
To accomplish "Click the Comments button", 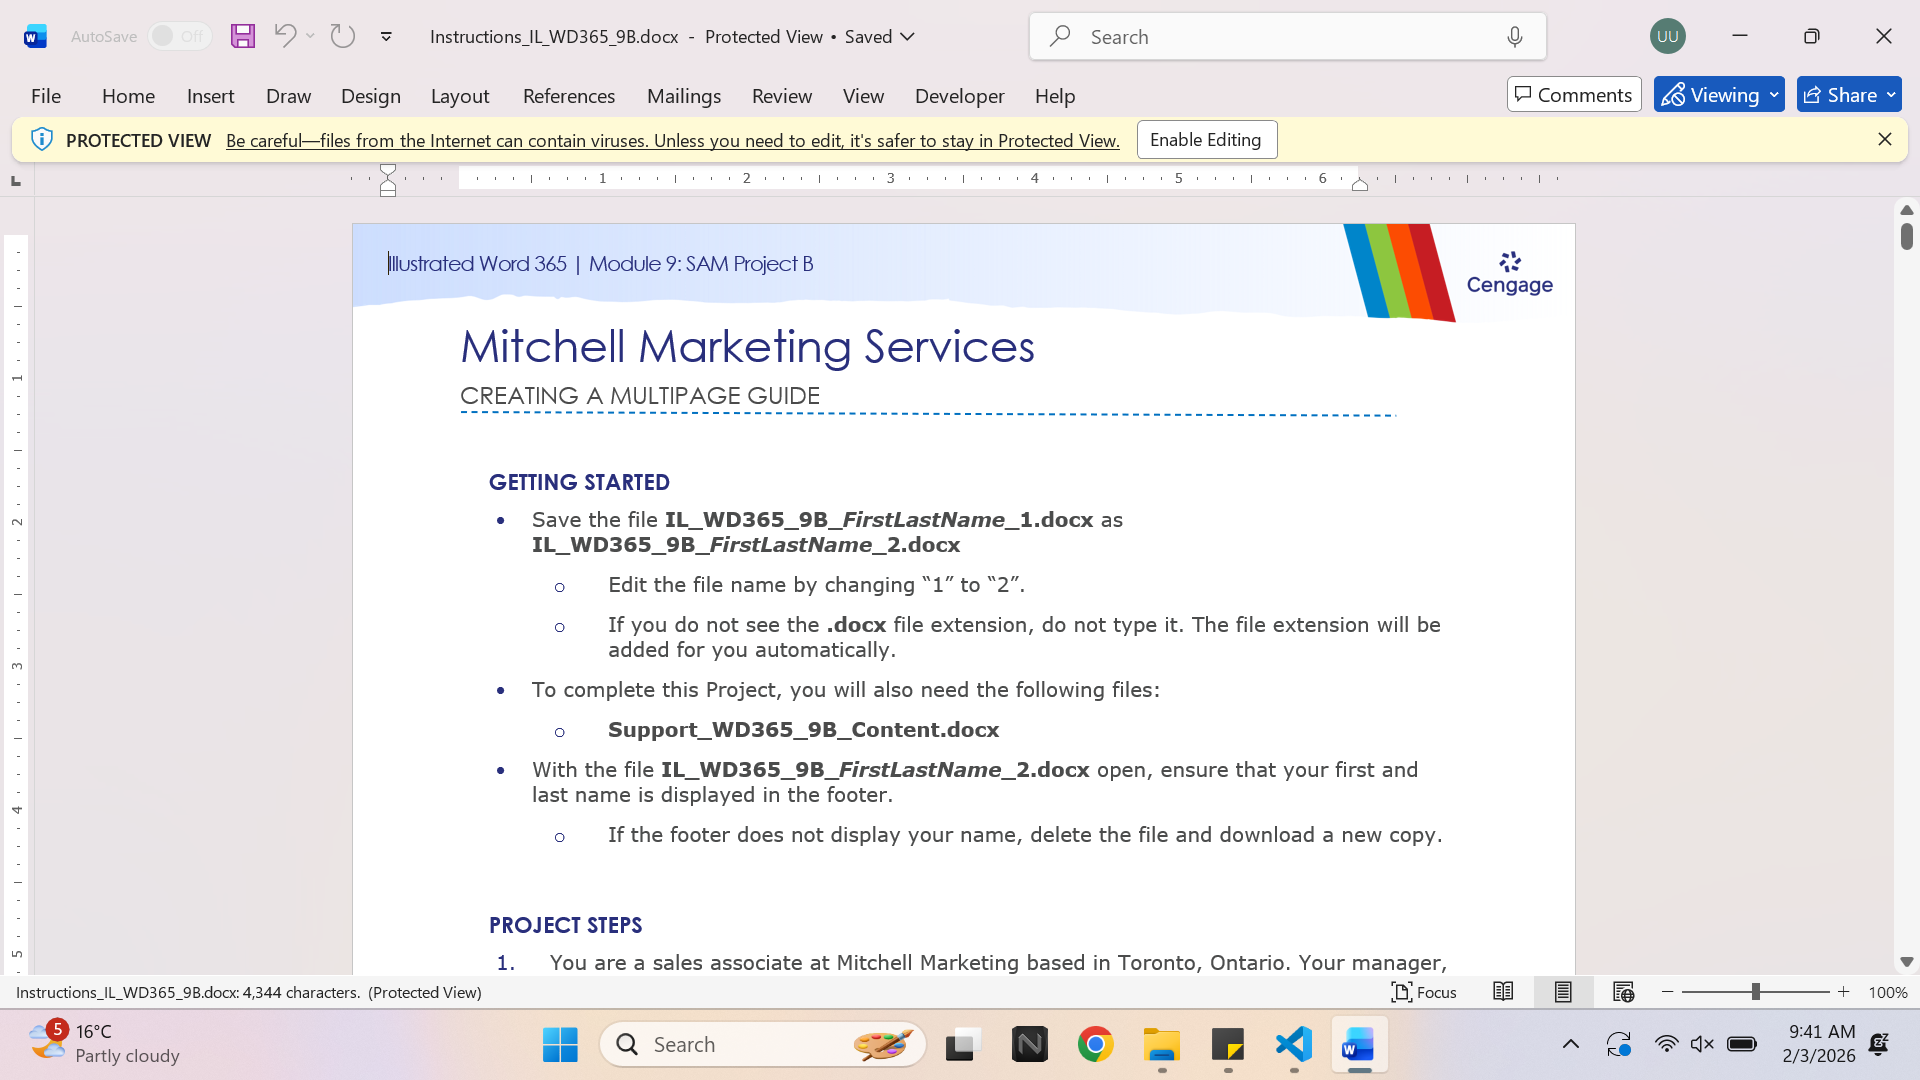I will pyautogui.click(x=1574, y=94).
